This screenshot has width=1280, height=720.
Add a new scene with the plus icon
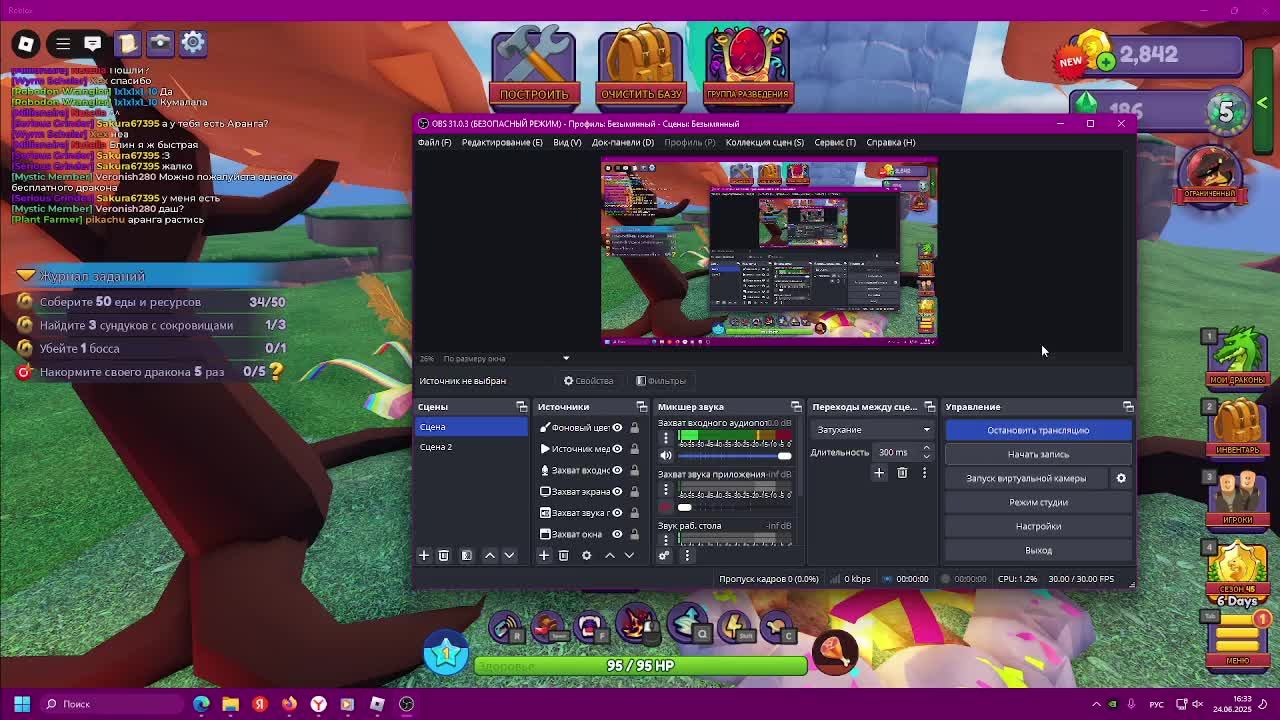424,555
